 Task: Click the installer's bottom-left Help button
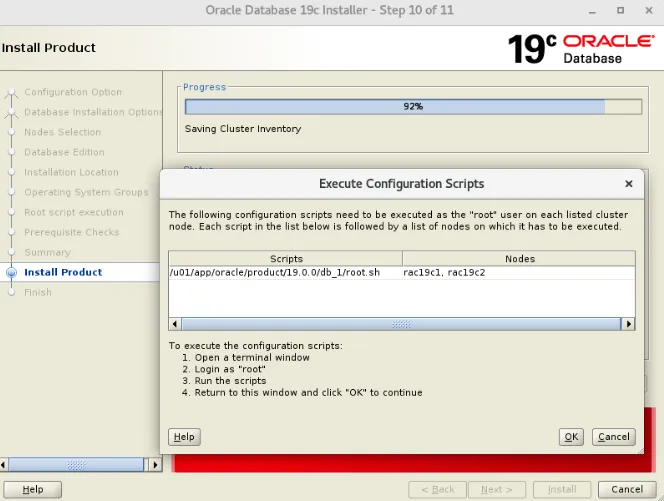coord(33,489)
